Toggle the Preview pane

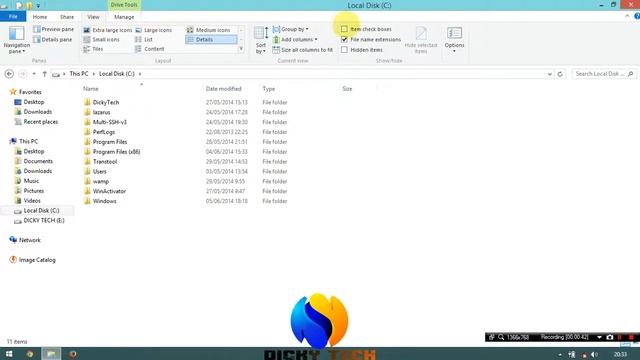53,29
